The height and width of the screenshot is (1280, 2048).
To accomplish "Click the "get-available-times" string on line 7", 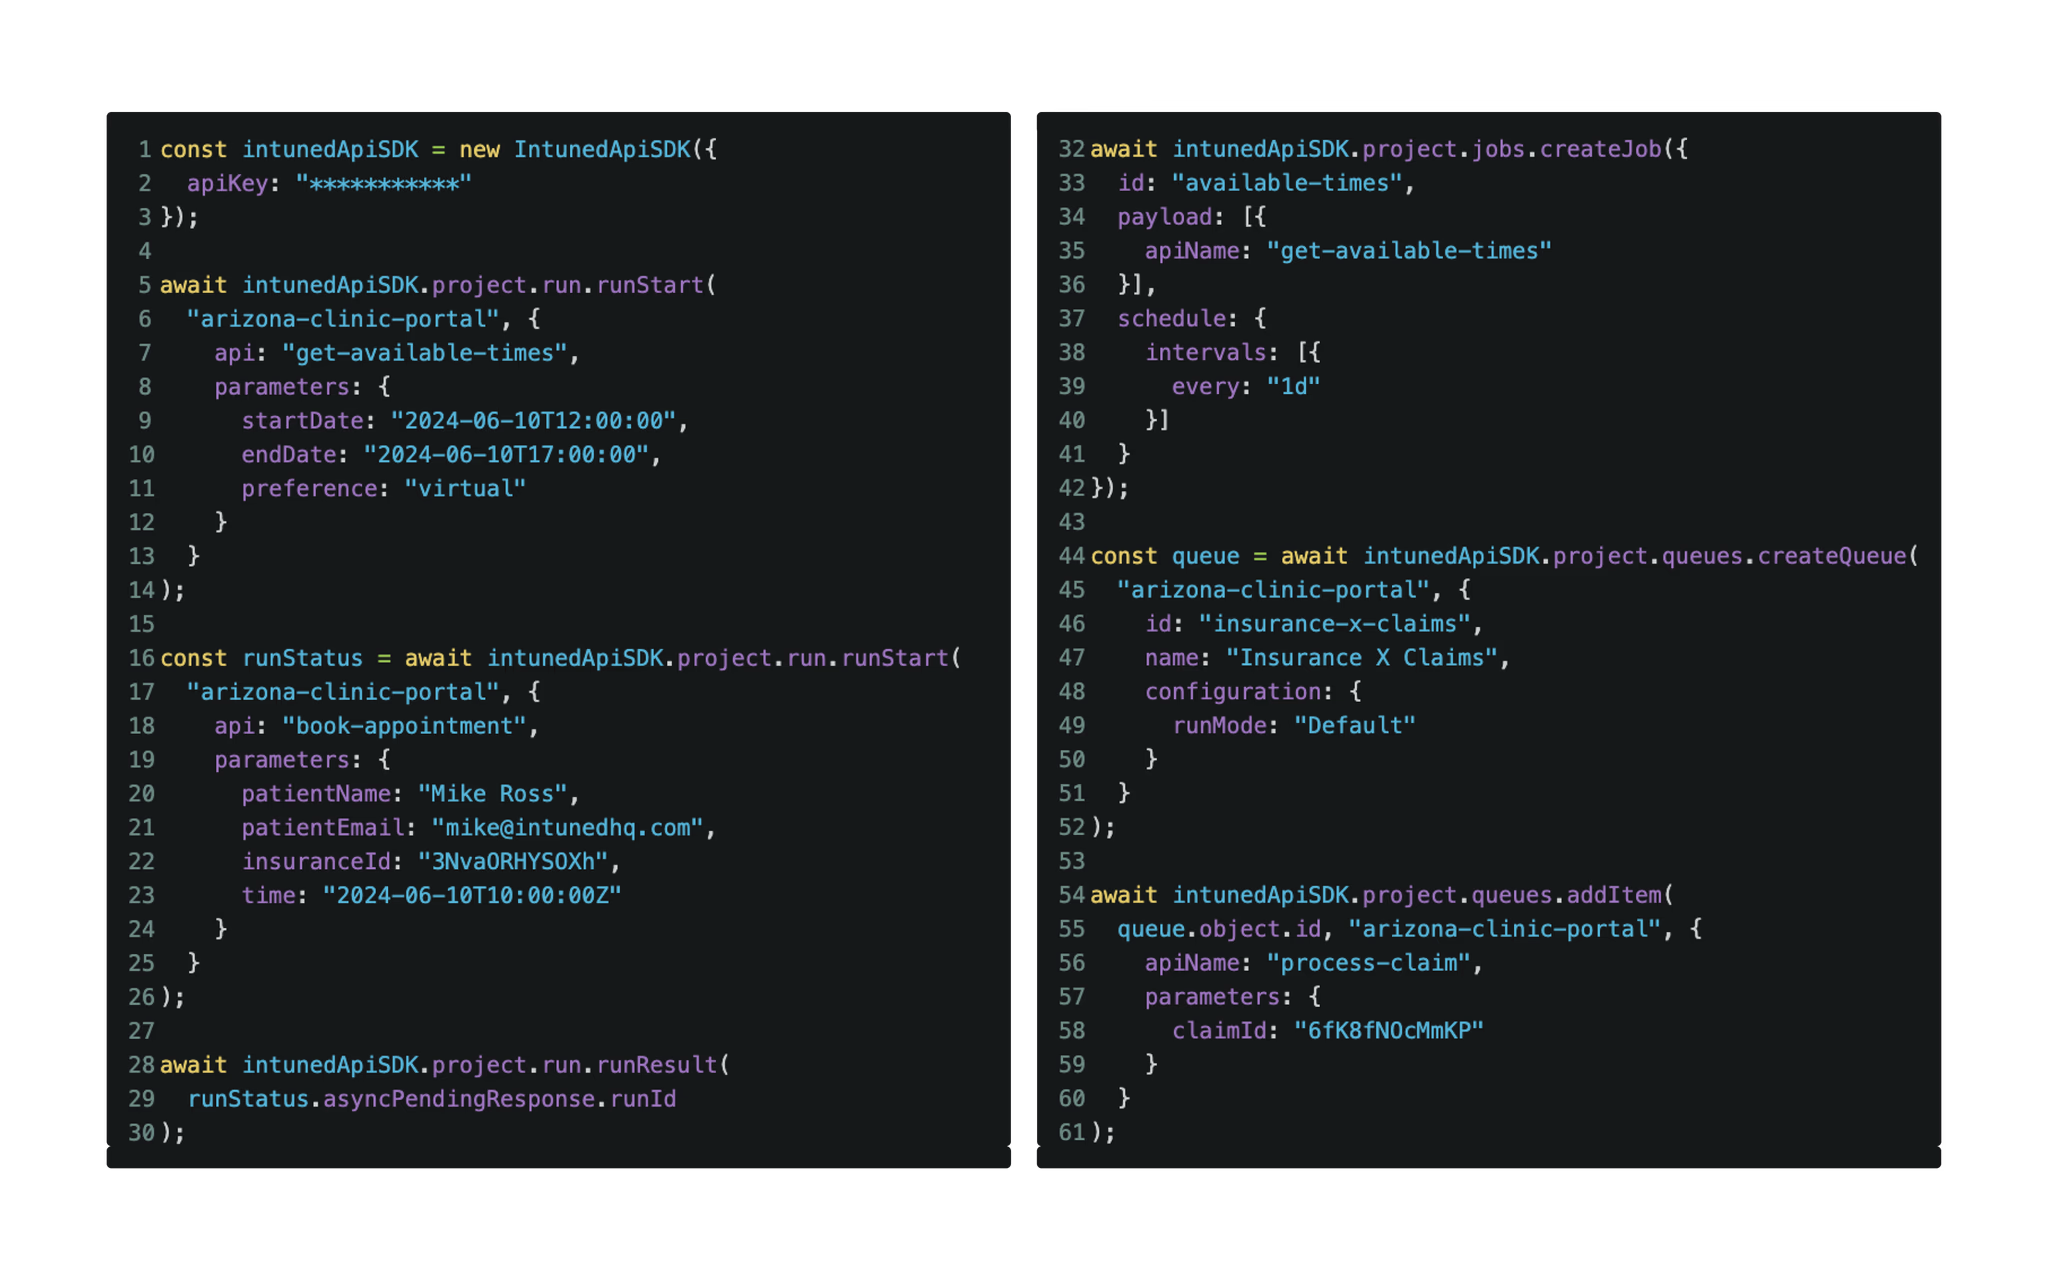I will tap(424, 353).
